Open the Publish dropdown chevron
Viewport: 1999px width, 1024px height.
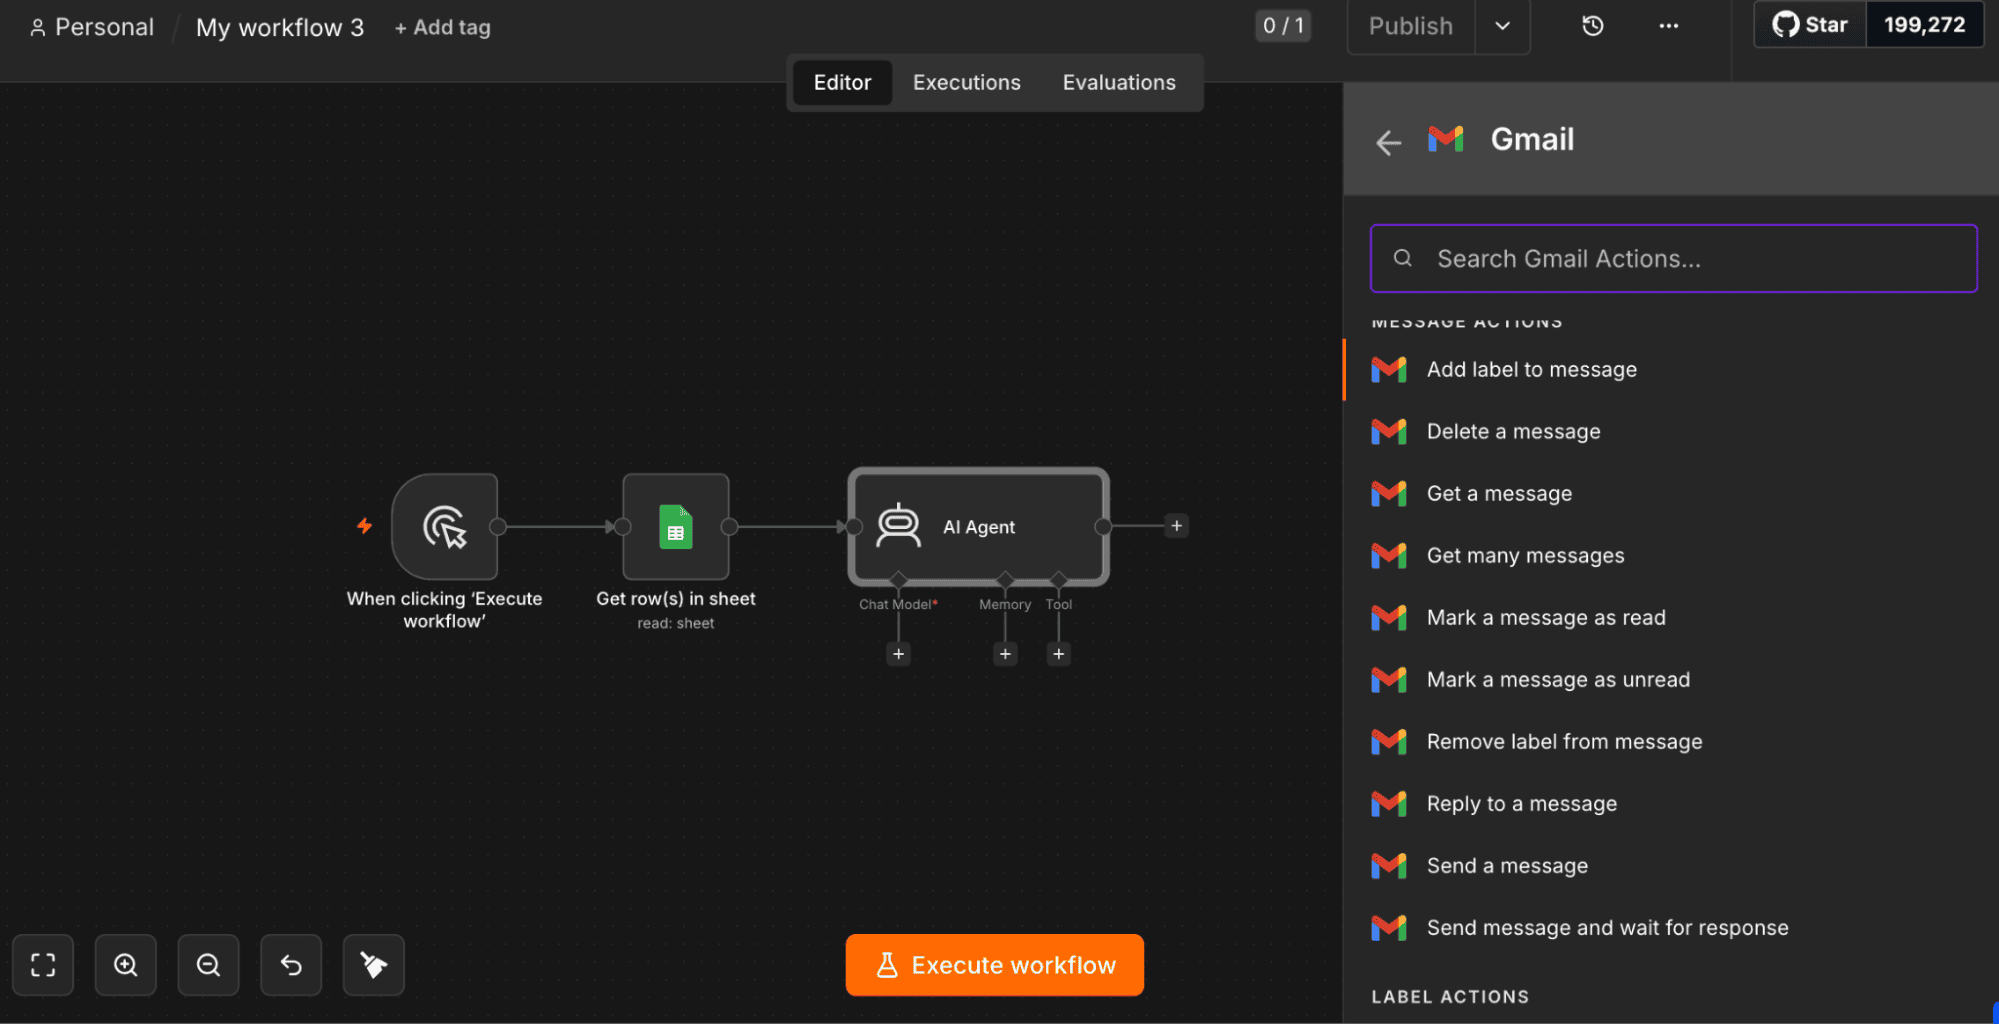[1502, 26]
